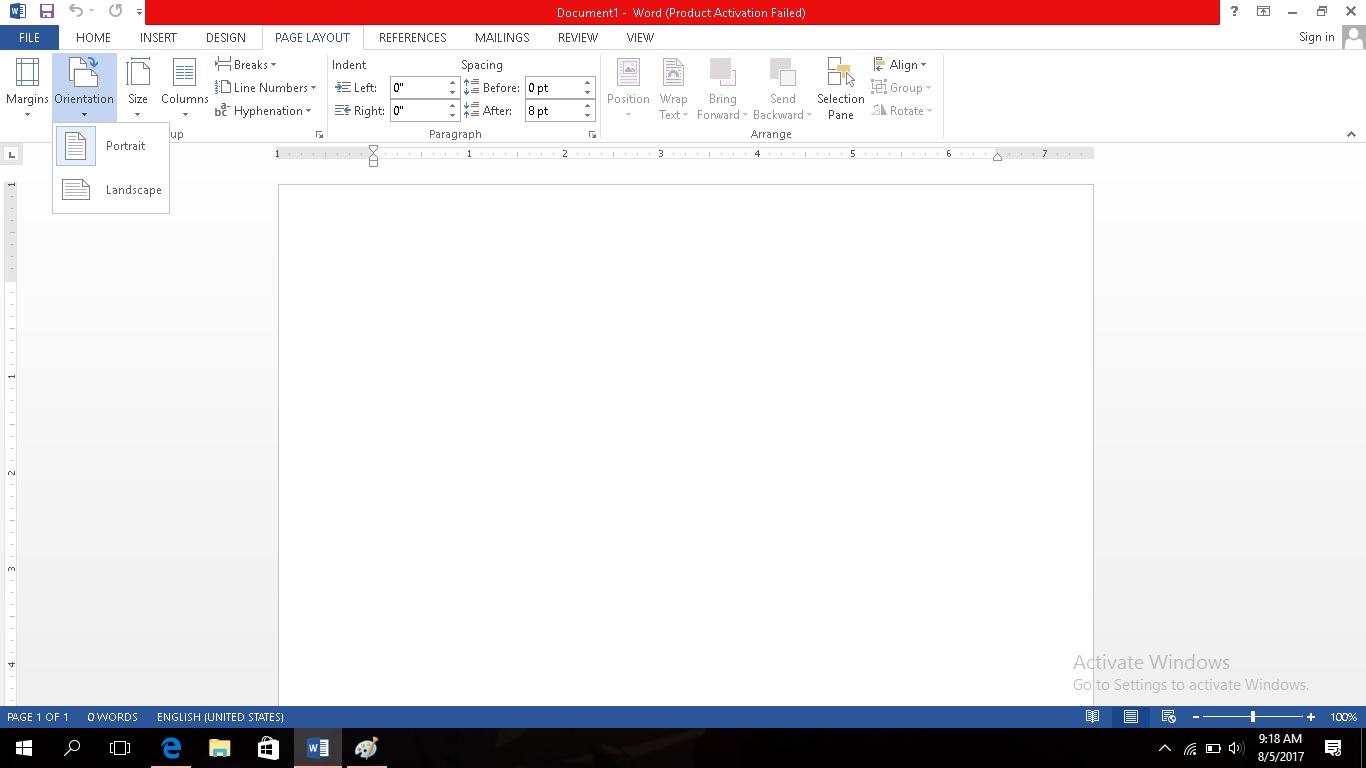The width and height of the screenshot is (1366, 768).
Task: Open the Store from the taskbar
Action: [267, 748]
